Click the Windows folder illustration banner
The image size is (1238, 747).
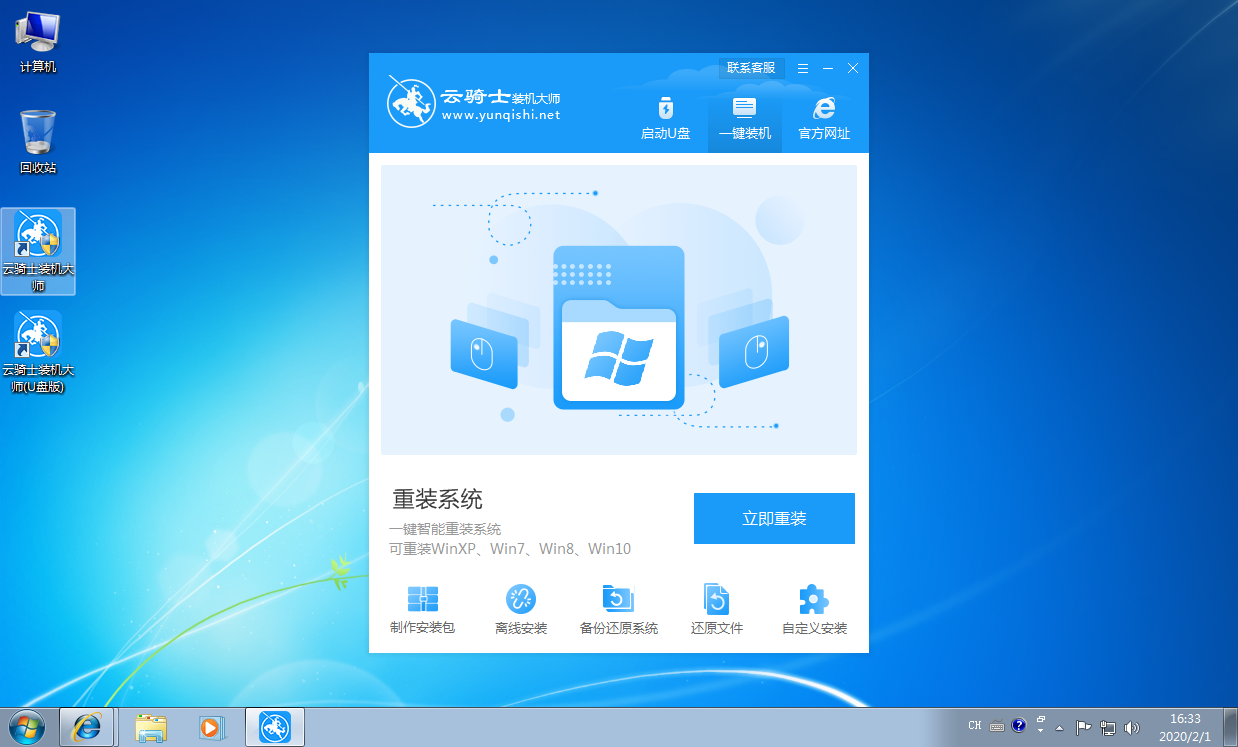[619, 310]
